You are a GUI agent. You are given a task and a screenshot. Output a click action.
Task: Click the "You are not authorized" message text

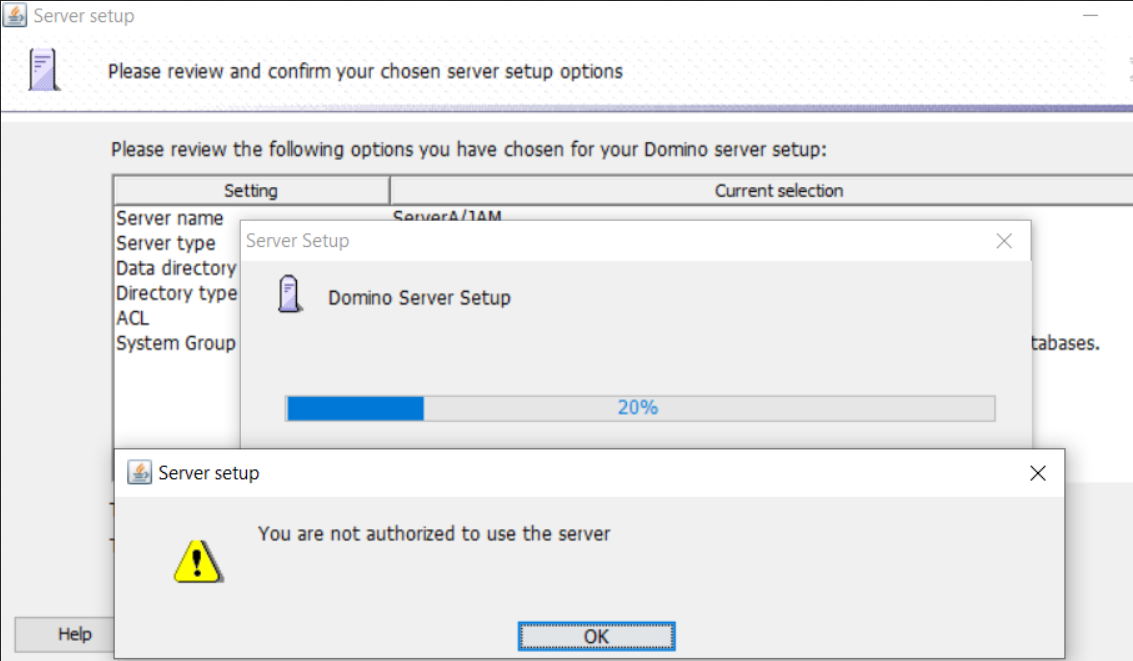click(x=434, y=533)
